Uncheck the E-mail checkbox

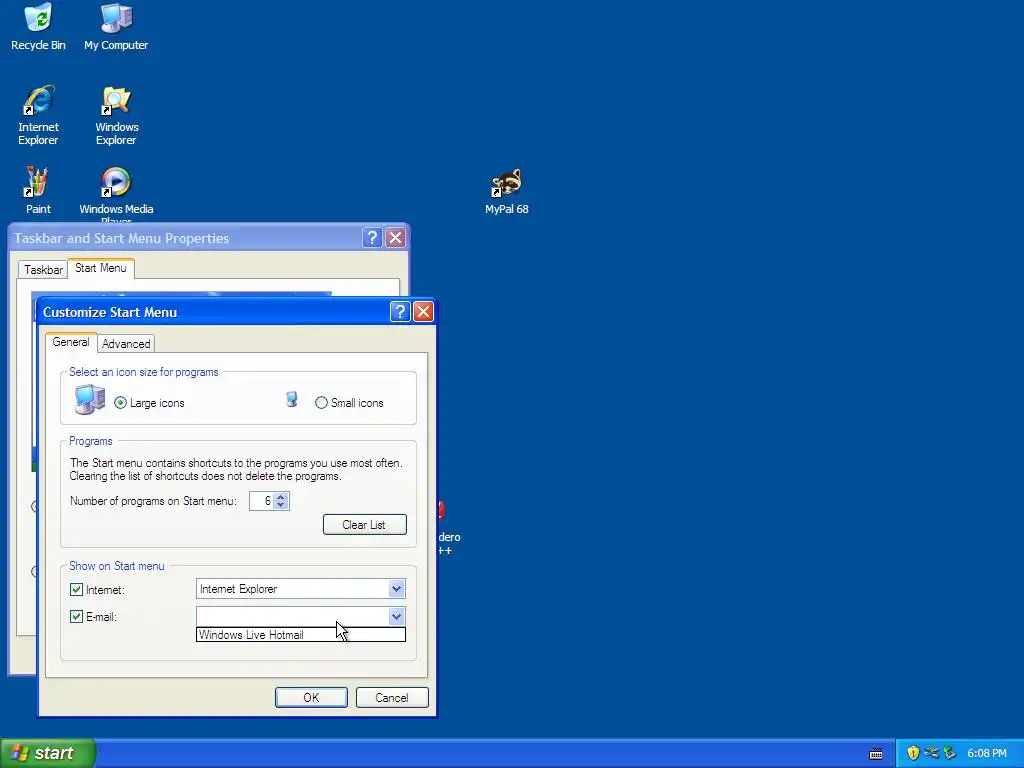[x=76, y=616]
